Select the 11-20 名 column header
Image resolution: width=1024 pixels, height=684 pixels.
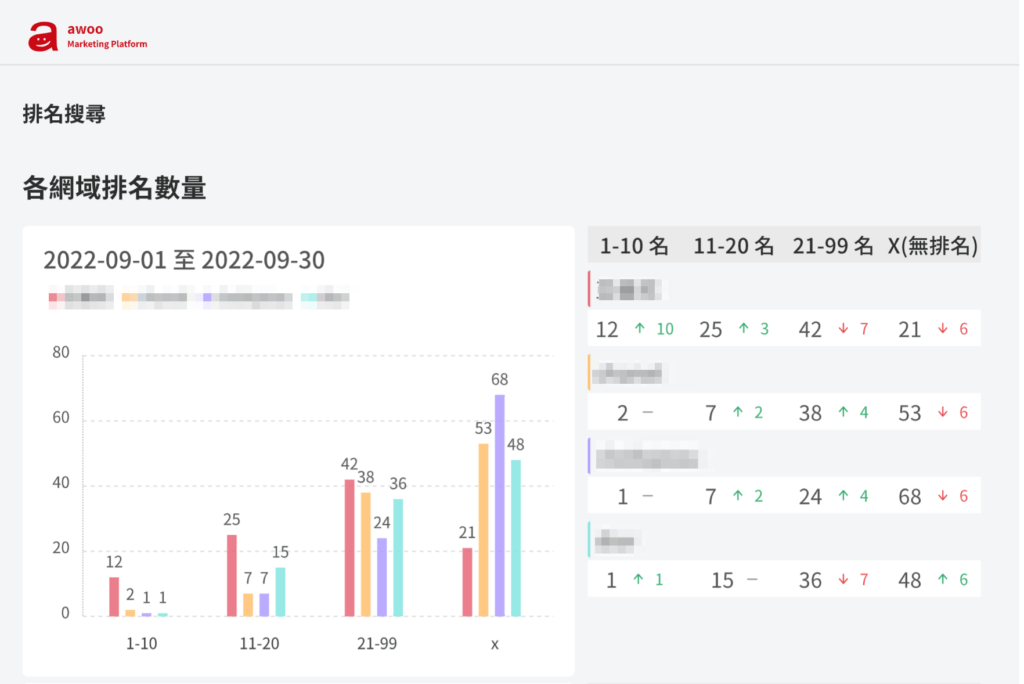pos(733,246)
